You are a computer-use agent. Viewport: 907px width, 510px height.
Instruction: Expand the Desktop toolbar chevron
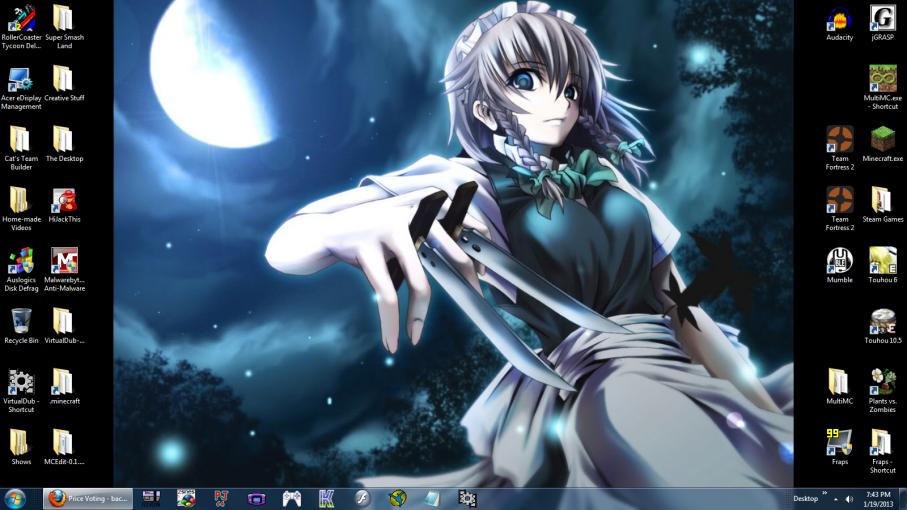(825, 494)
